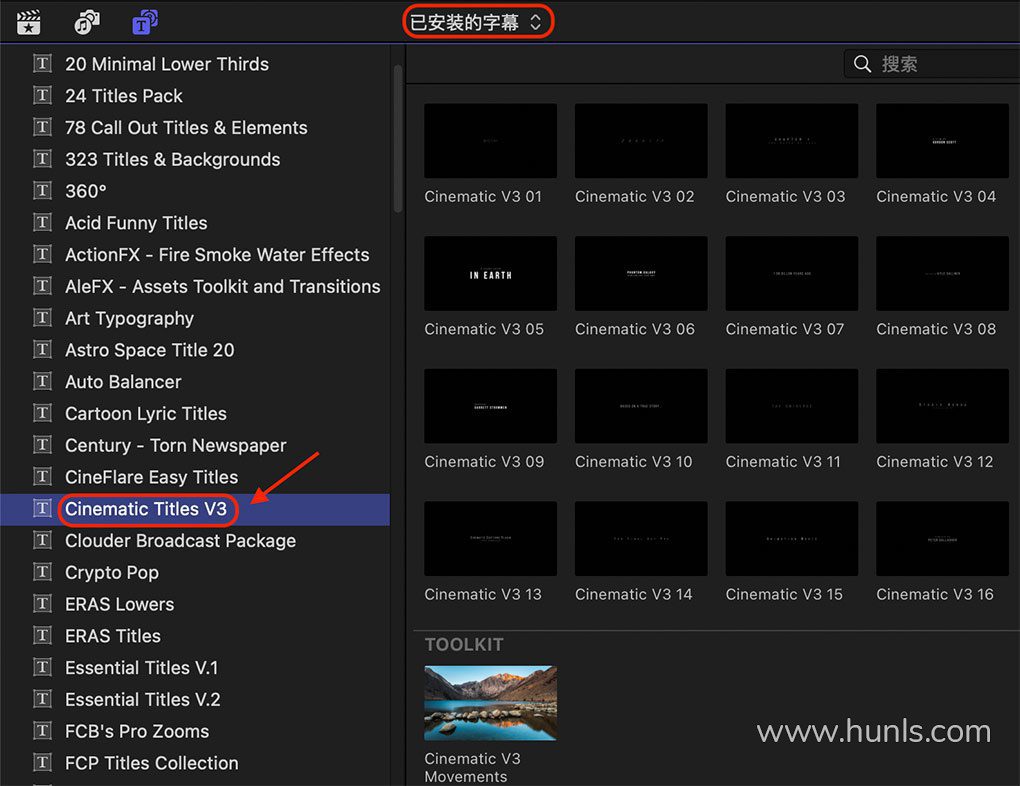Open the 已安装的字幕 dropdown
This screenshot has width=1020, height=786.
[477, 23]
